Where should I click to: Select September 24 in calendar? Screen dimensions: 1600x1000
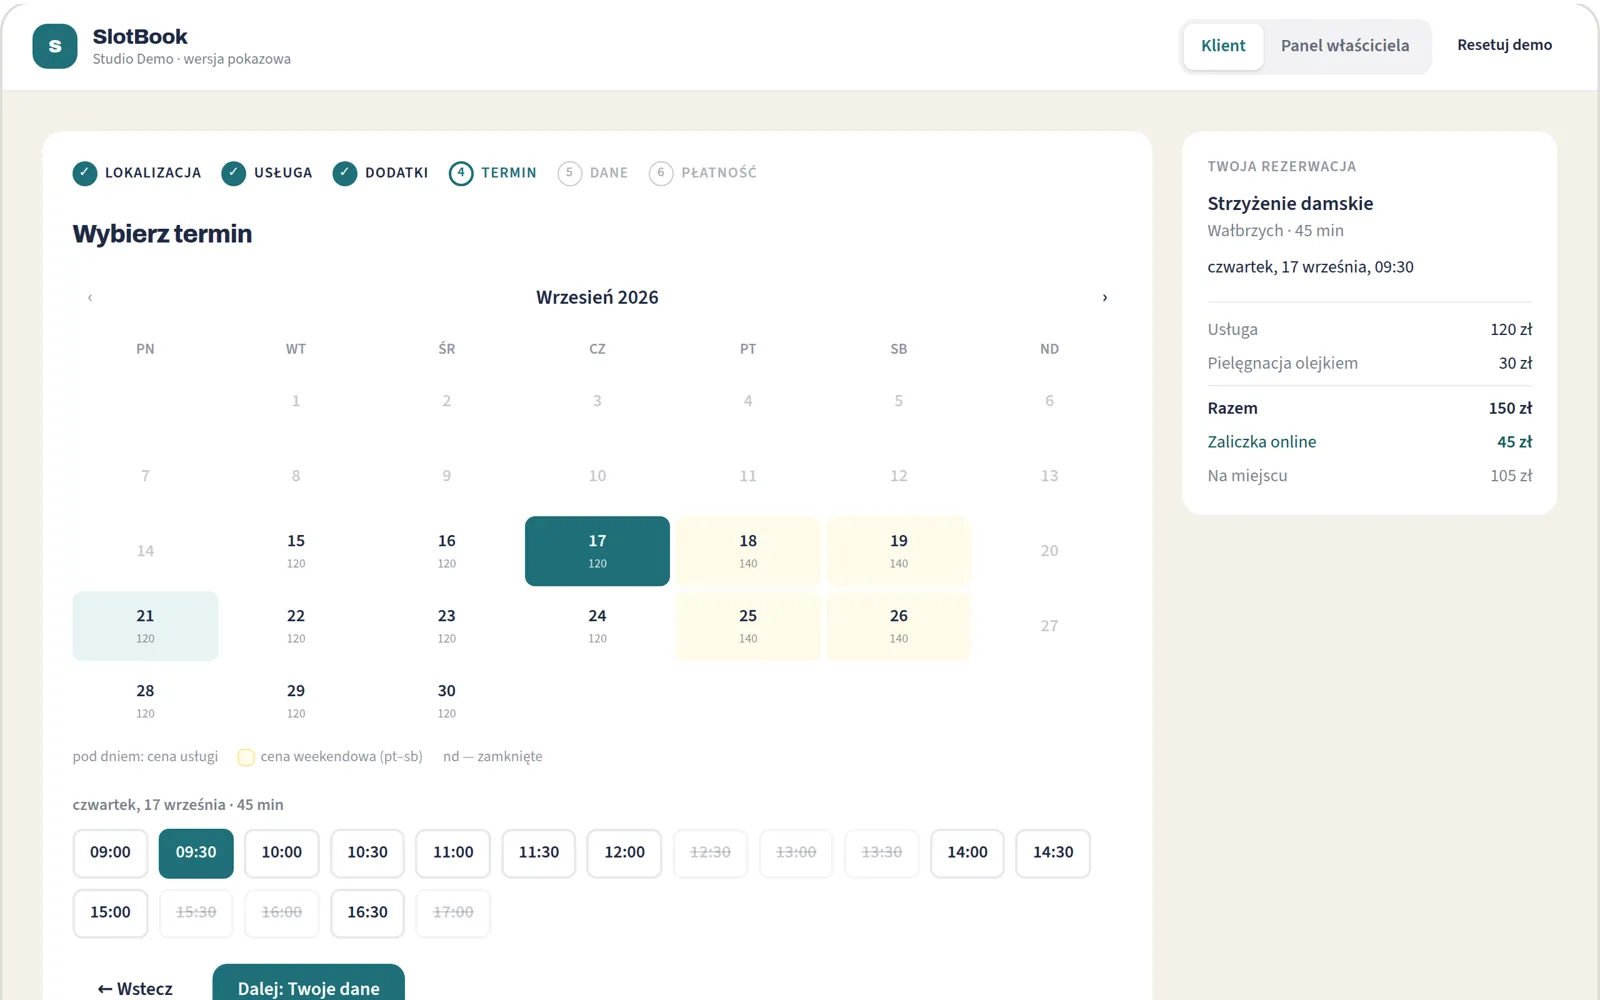[597, 626]
